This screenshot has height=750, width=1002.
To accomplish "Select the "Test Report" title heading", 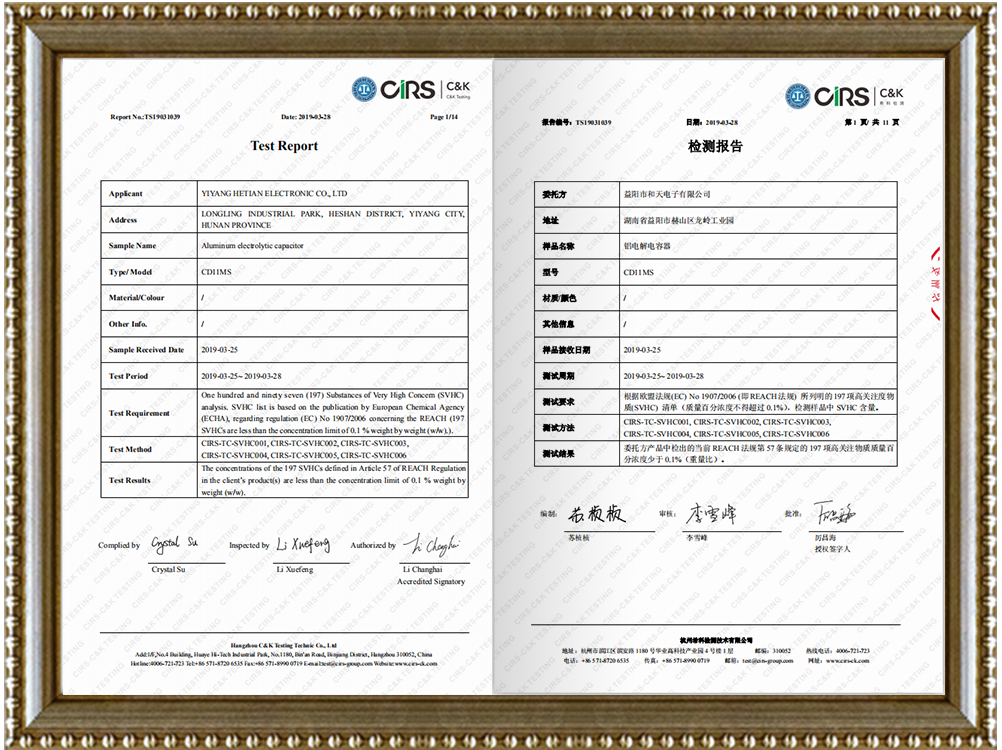I will tap(284, 146).
